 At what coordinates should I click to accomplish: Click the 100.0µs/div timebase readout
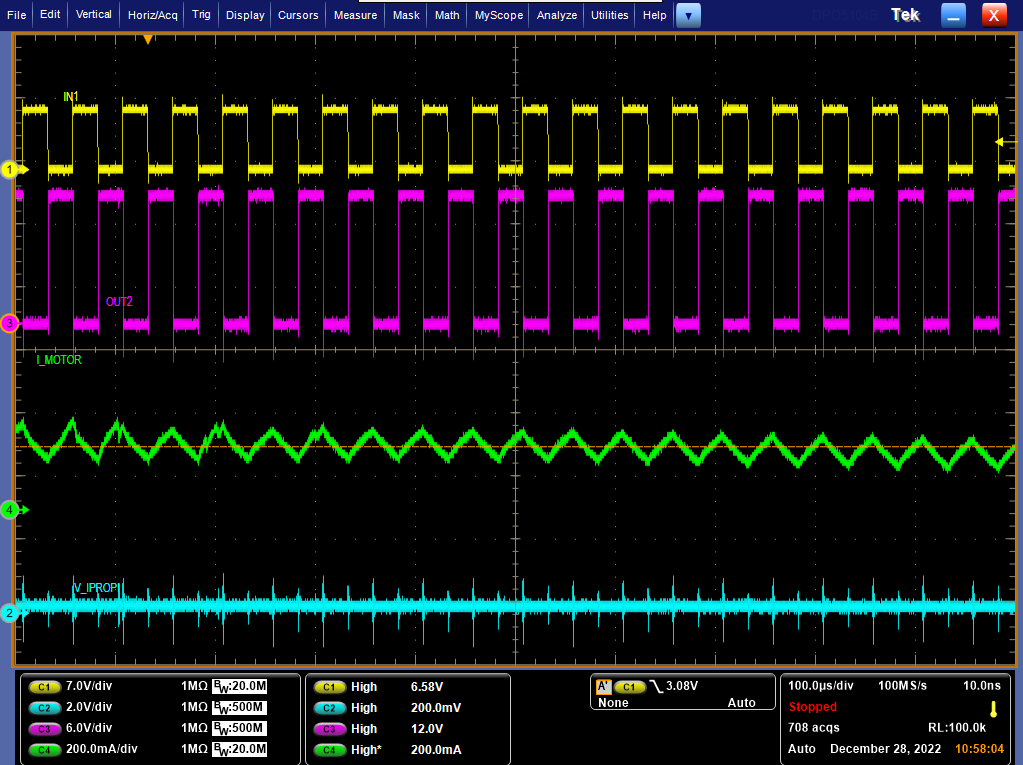[x=819, y=687]
